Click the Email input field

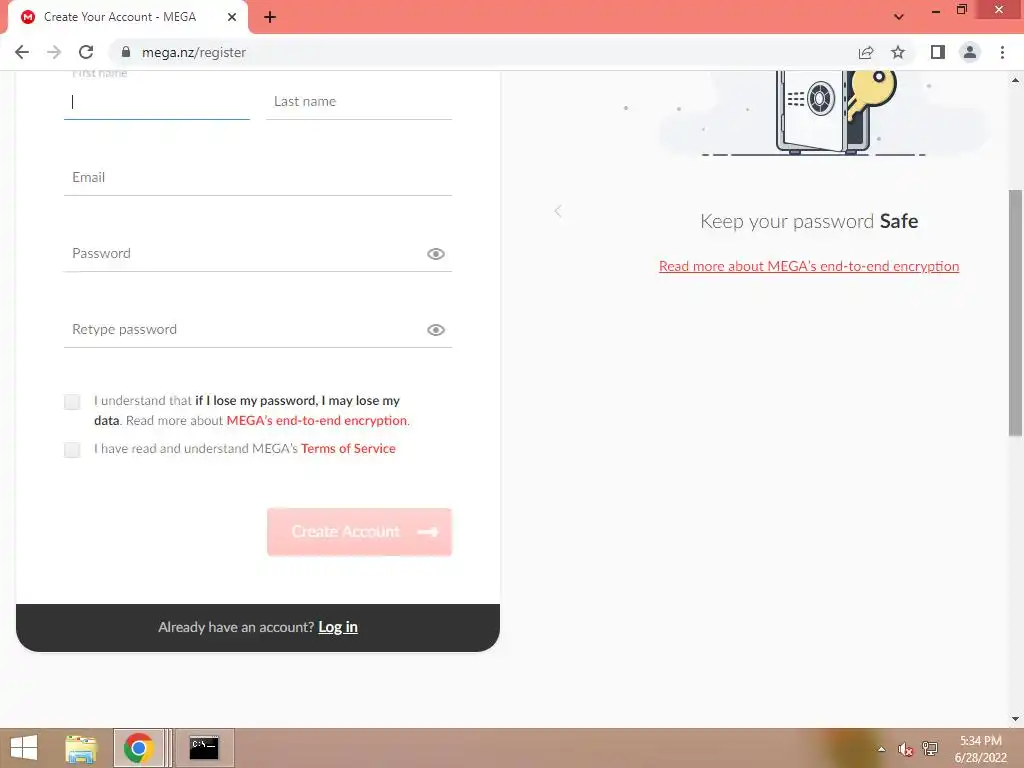[258, 177]
